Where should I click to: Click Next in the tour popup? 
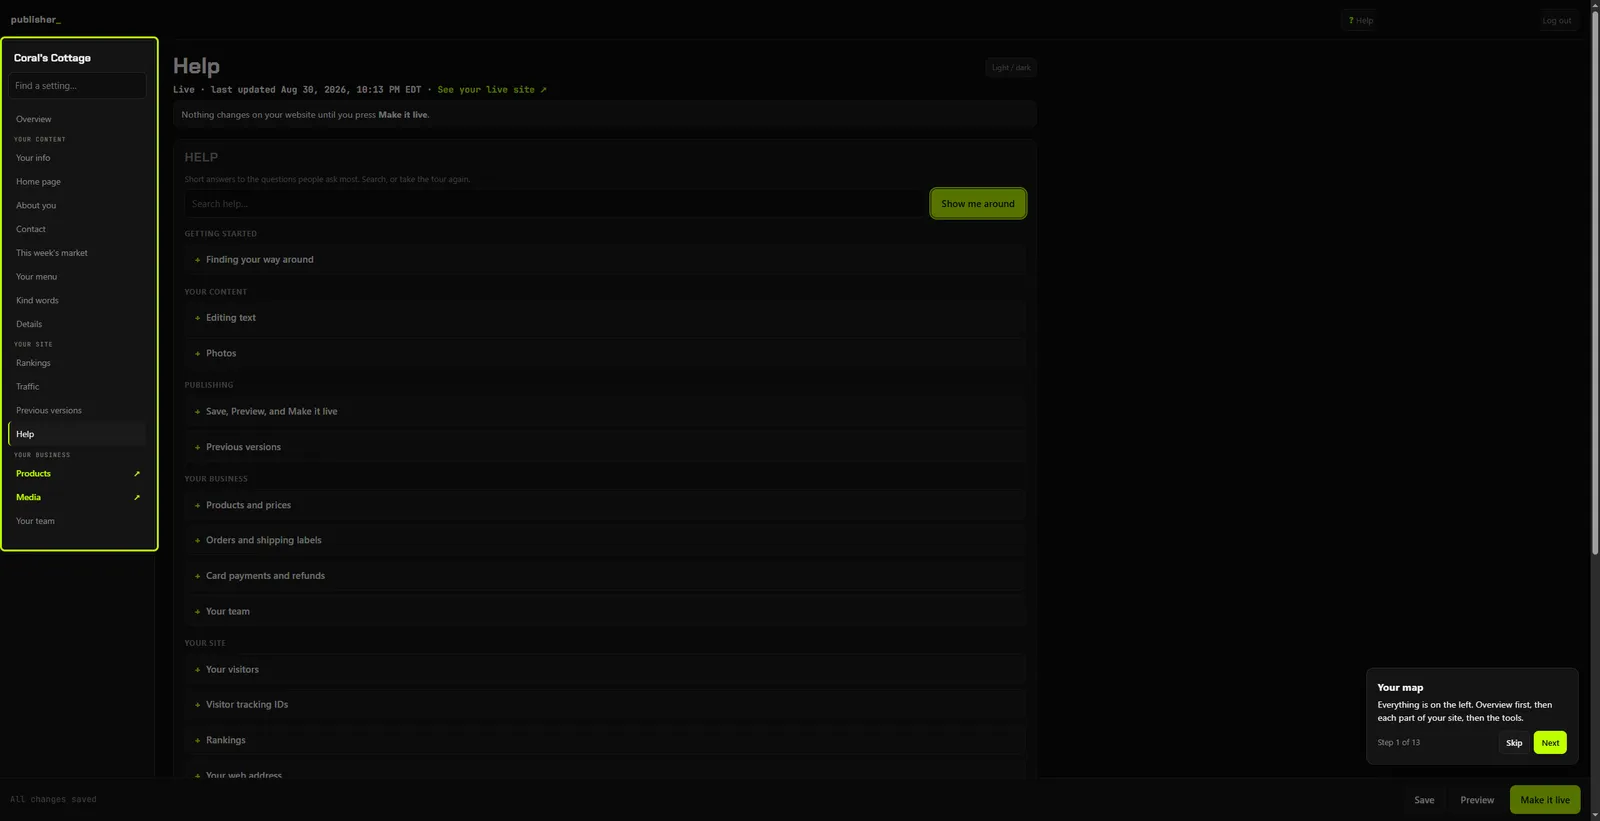(1550, 743)
